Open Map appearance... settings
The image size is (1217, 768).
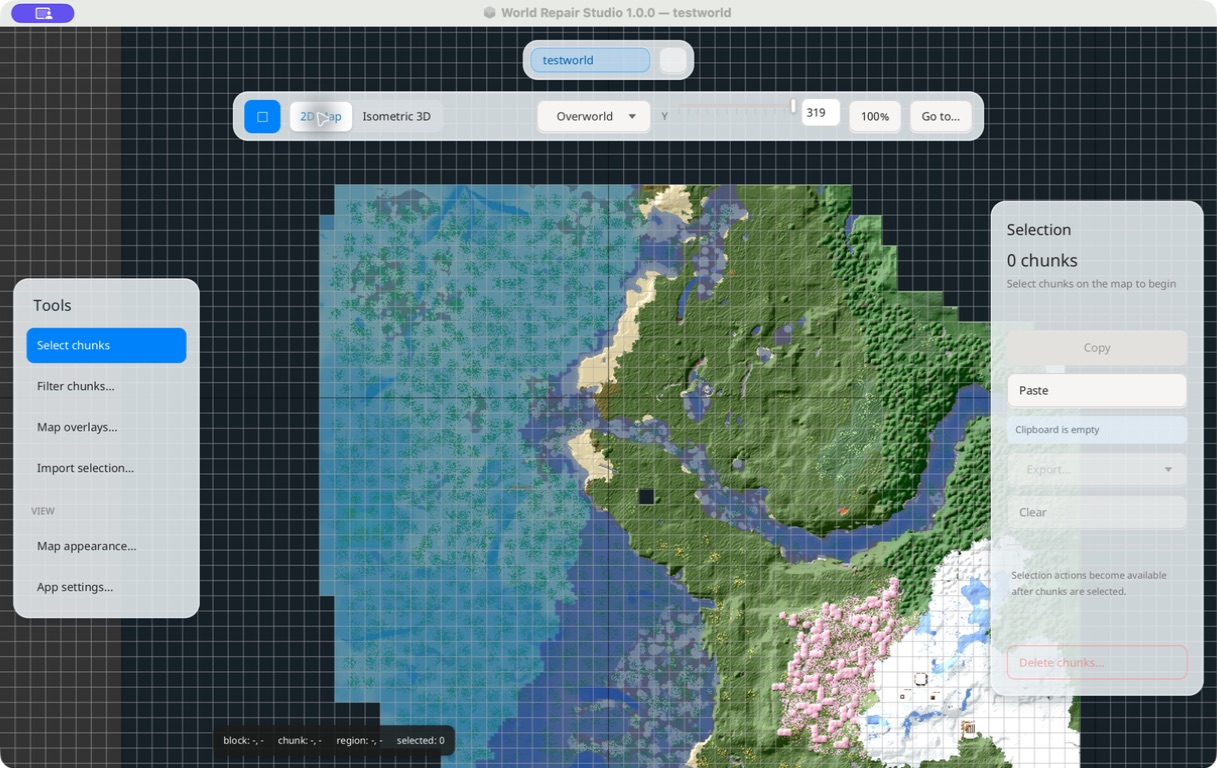pyautogui.click(x=106, y=546)
